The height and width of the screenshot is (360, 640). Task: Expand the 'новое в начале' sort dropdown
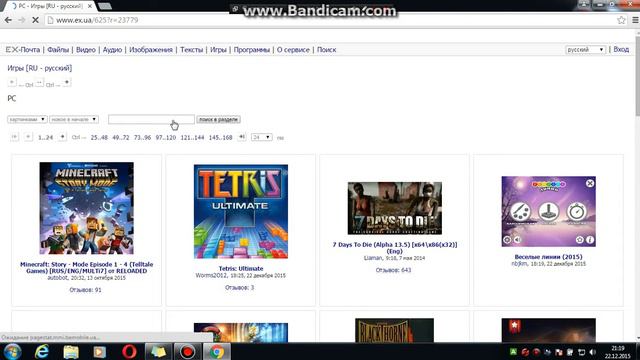74,120
